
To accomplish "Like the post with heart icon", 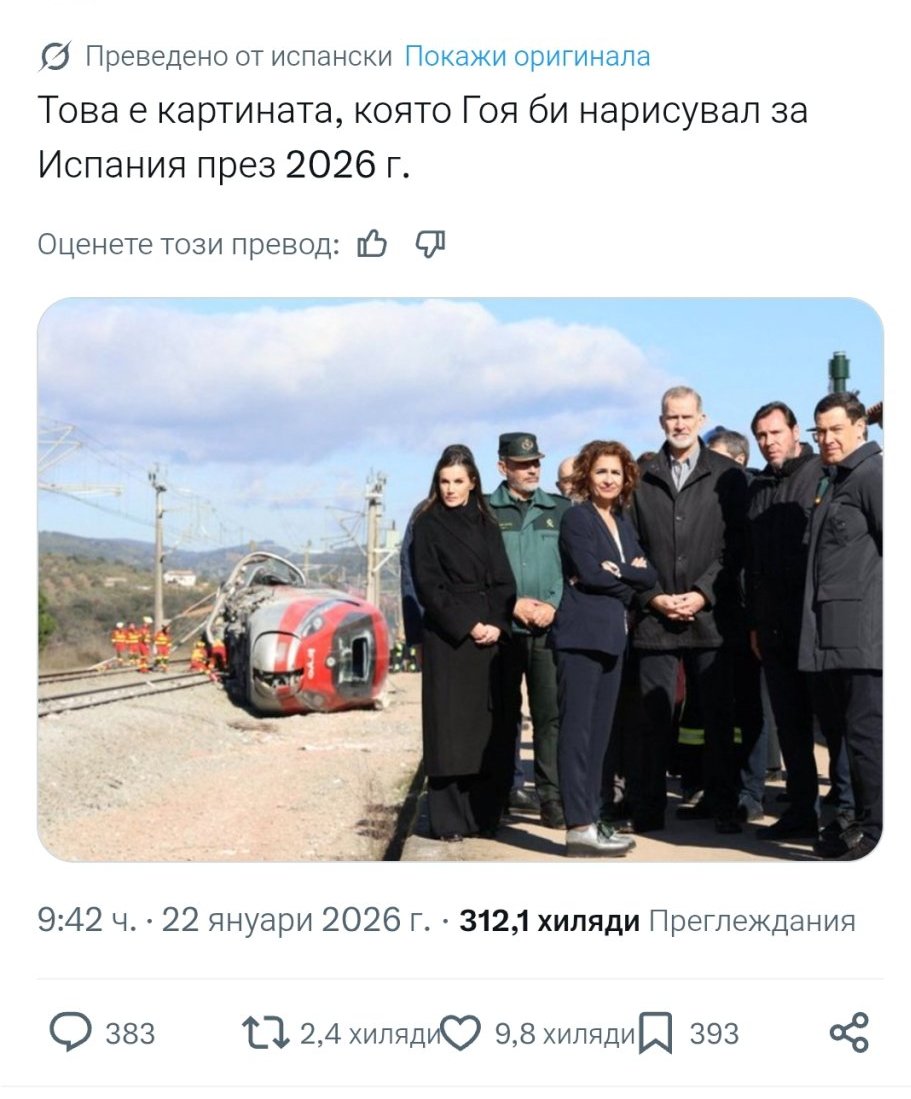I will [x=460, y=1033].
